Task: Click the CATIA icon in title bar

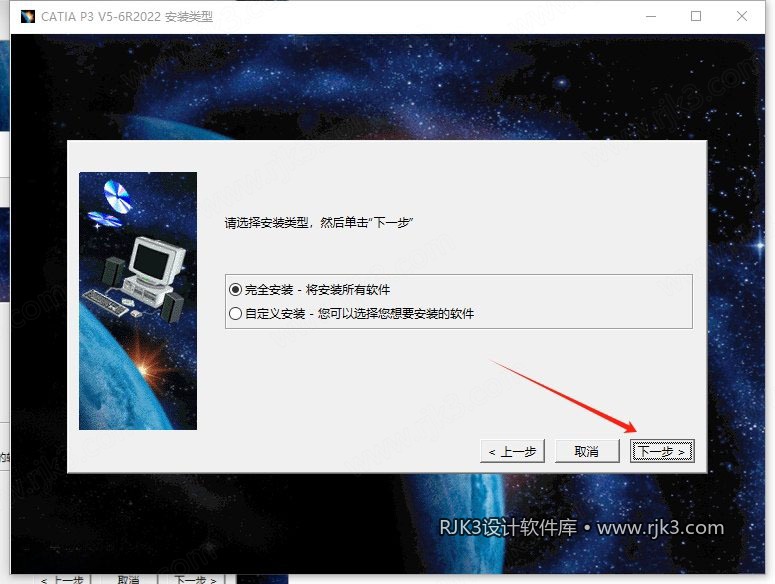Action: click(28, 16)
